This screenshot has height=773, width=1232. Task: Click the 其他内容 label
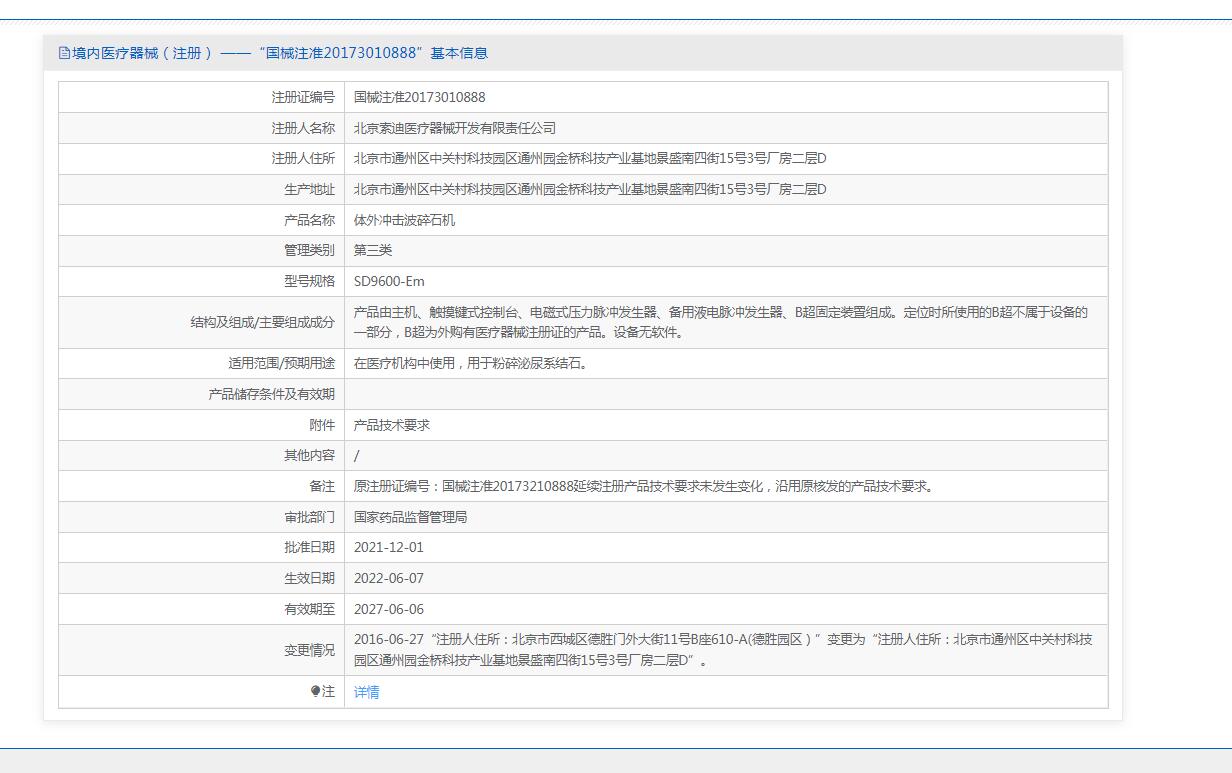pos(309,455)
